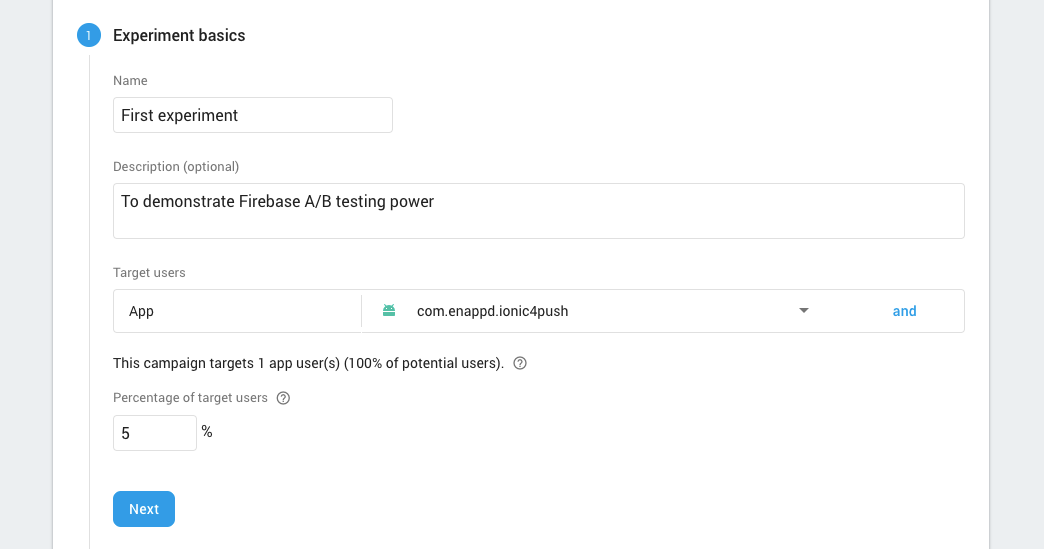Open help icon next to Percentage of target users
The image size is (1044, 549).
tap(283, 398)
